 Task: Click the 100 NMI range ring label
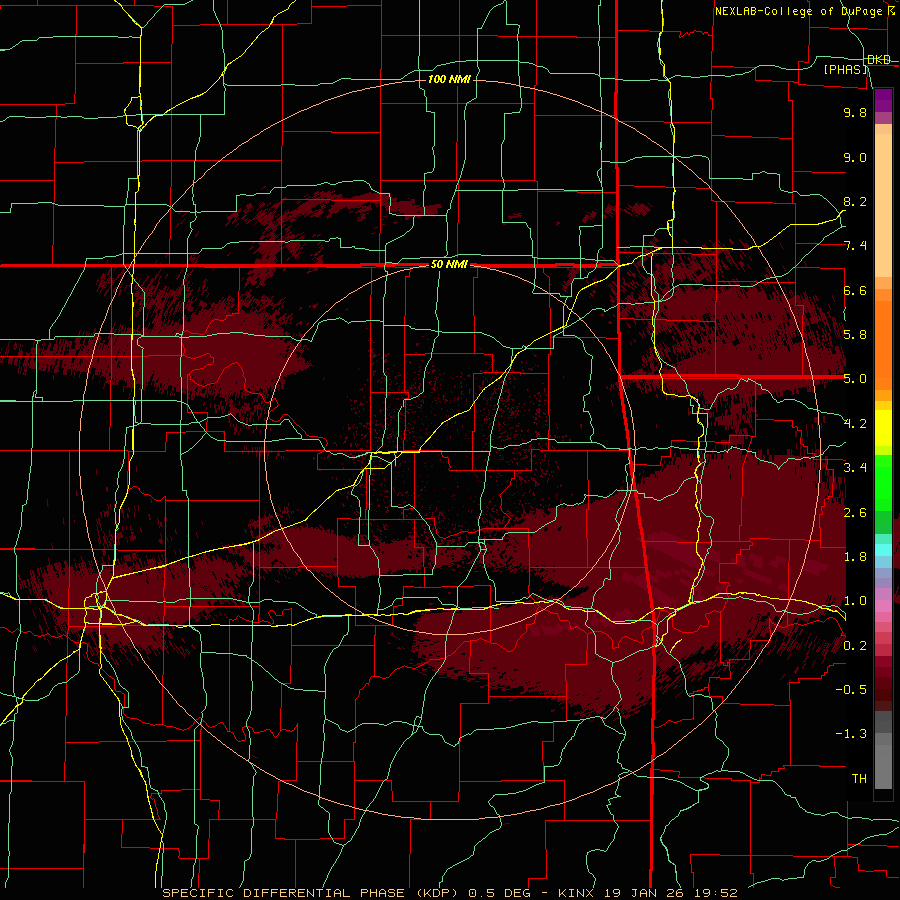(449, 79)
